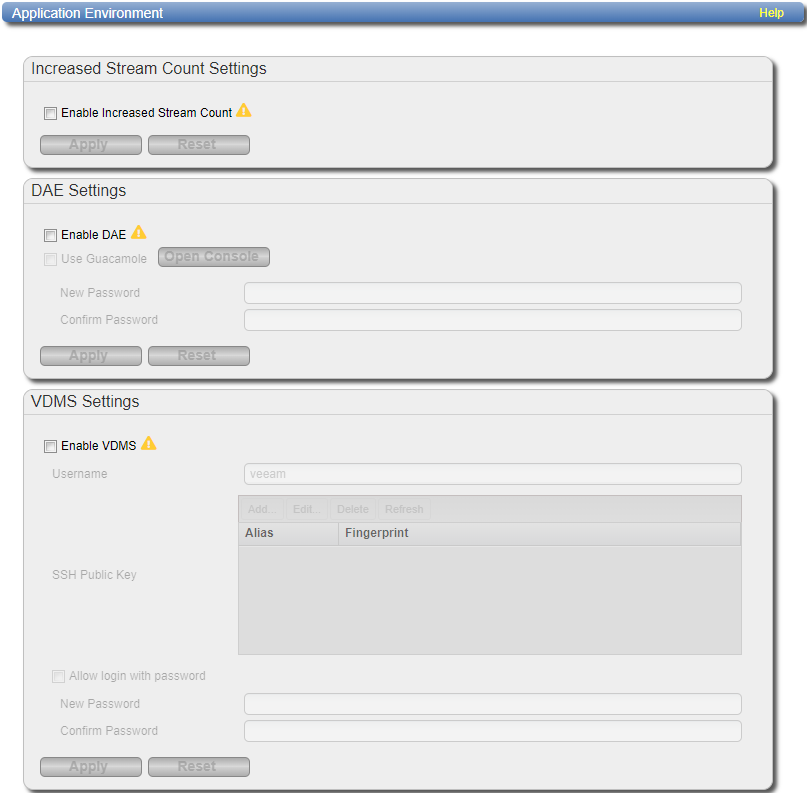Click Reset in DAE Settings
This screenshot has width=807, height=793.
point(199,356)
